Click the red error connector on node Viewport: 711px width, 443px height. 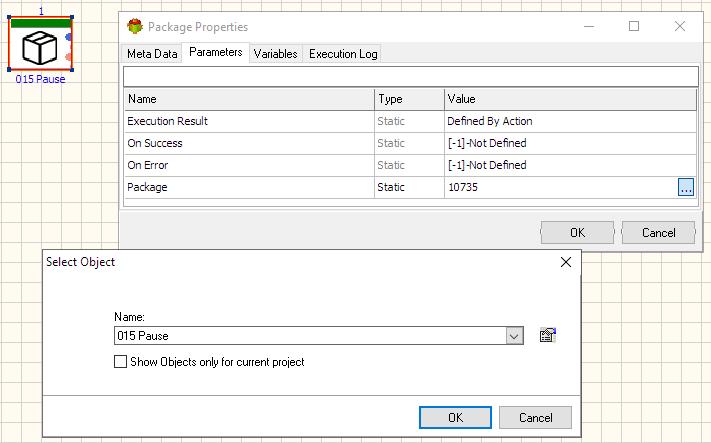click(x=68, y=57)
